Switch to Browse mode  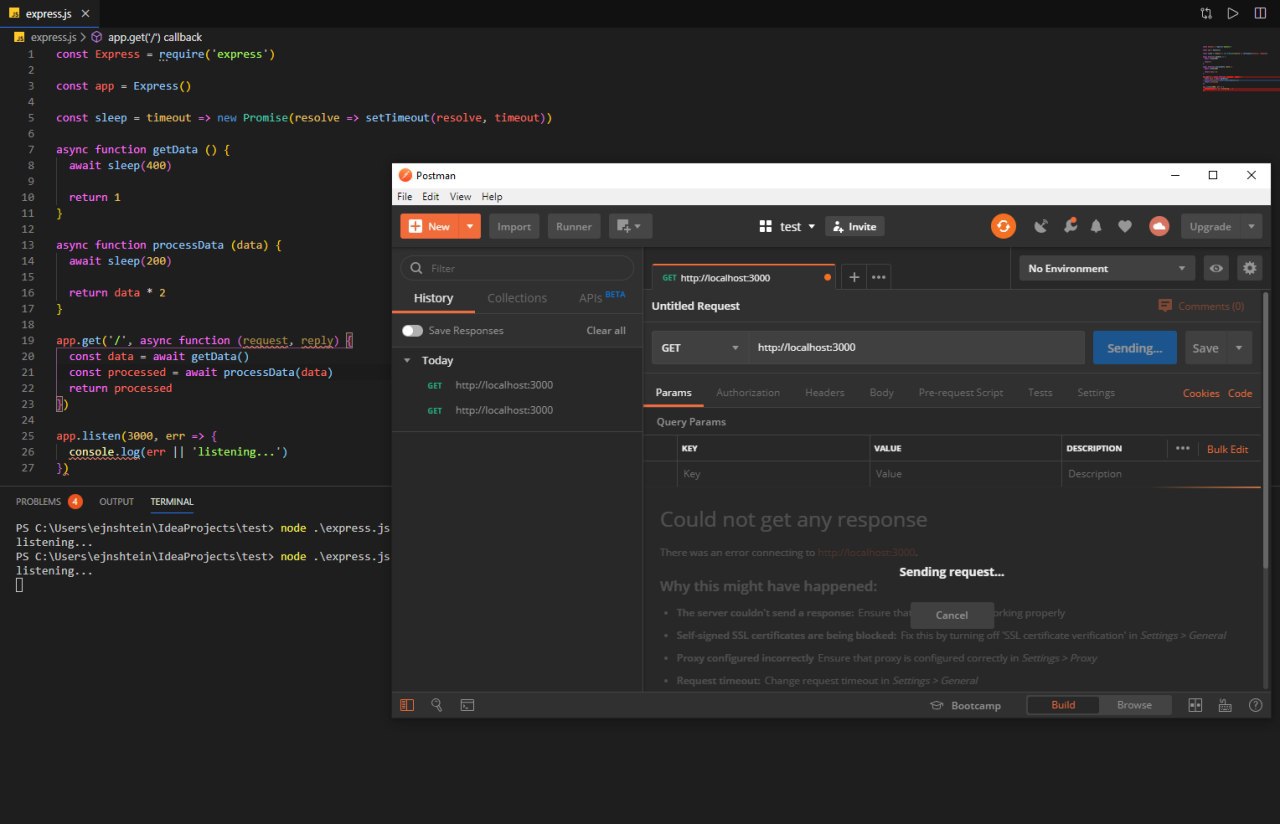[1134, 705]
